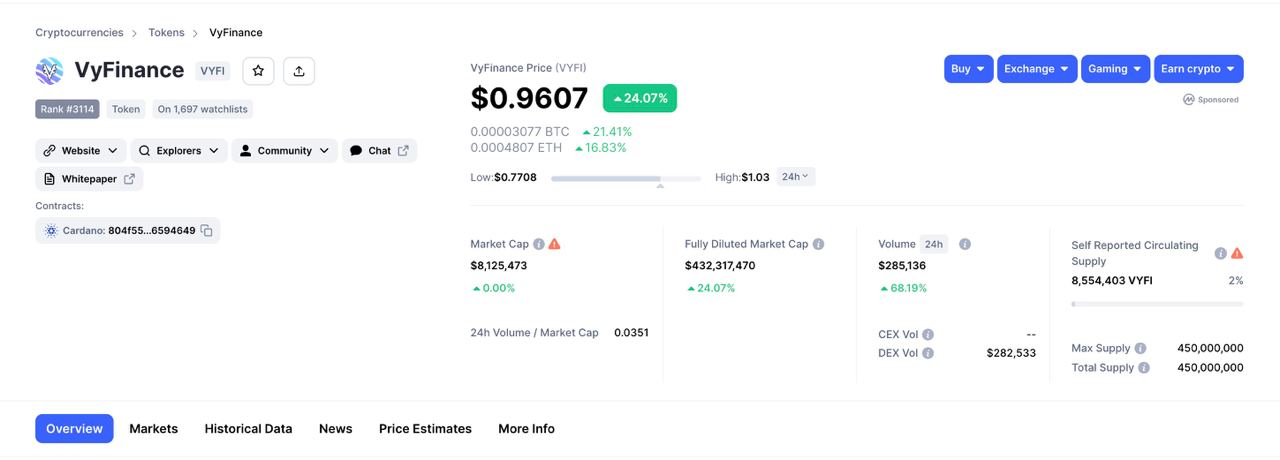Screen dimensions: 1280x460
Task: Change the 24h Low/High timeframe dropdown
Action: (795, 177)
